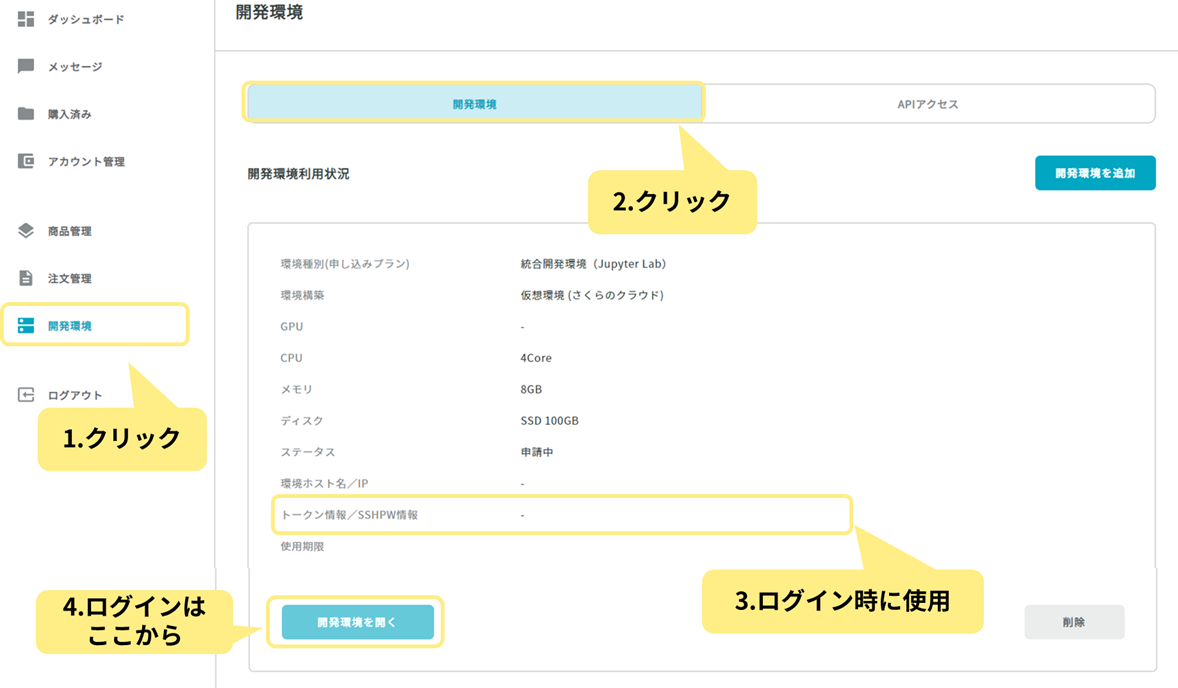Screen dimensions: 1178x688
Task: Click the 8GB value
Action: pyautogui.click(x=531, y=389)
